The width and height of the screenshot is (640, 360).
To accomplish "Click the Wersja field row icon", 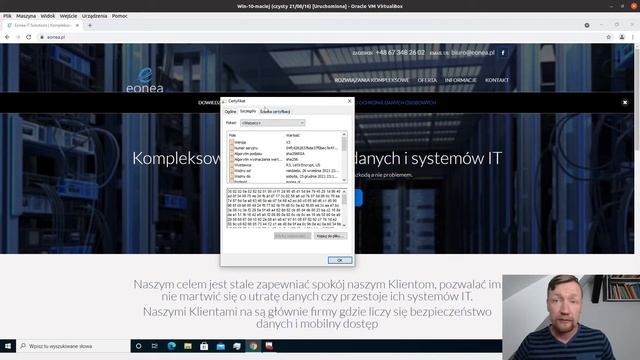I will coord(231,142).
